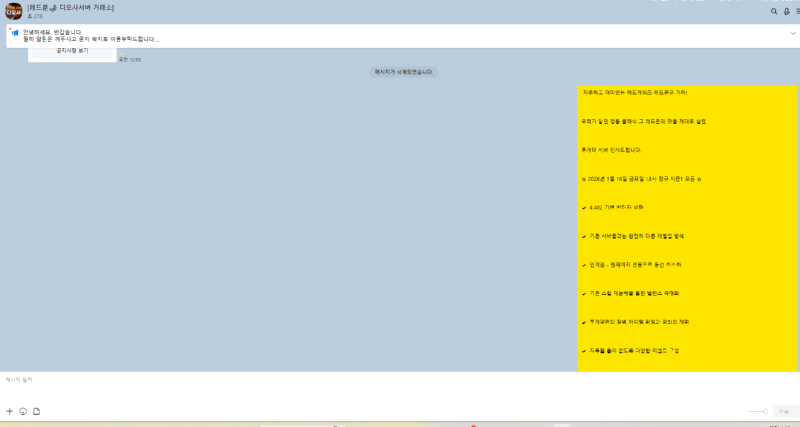Click the search icon in chat header
This screenshot has height=427, width=800.
773,11
